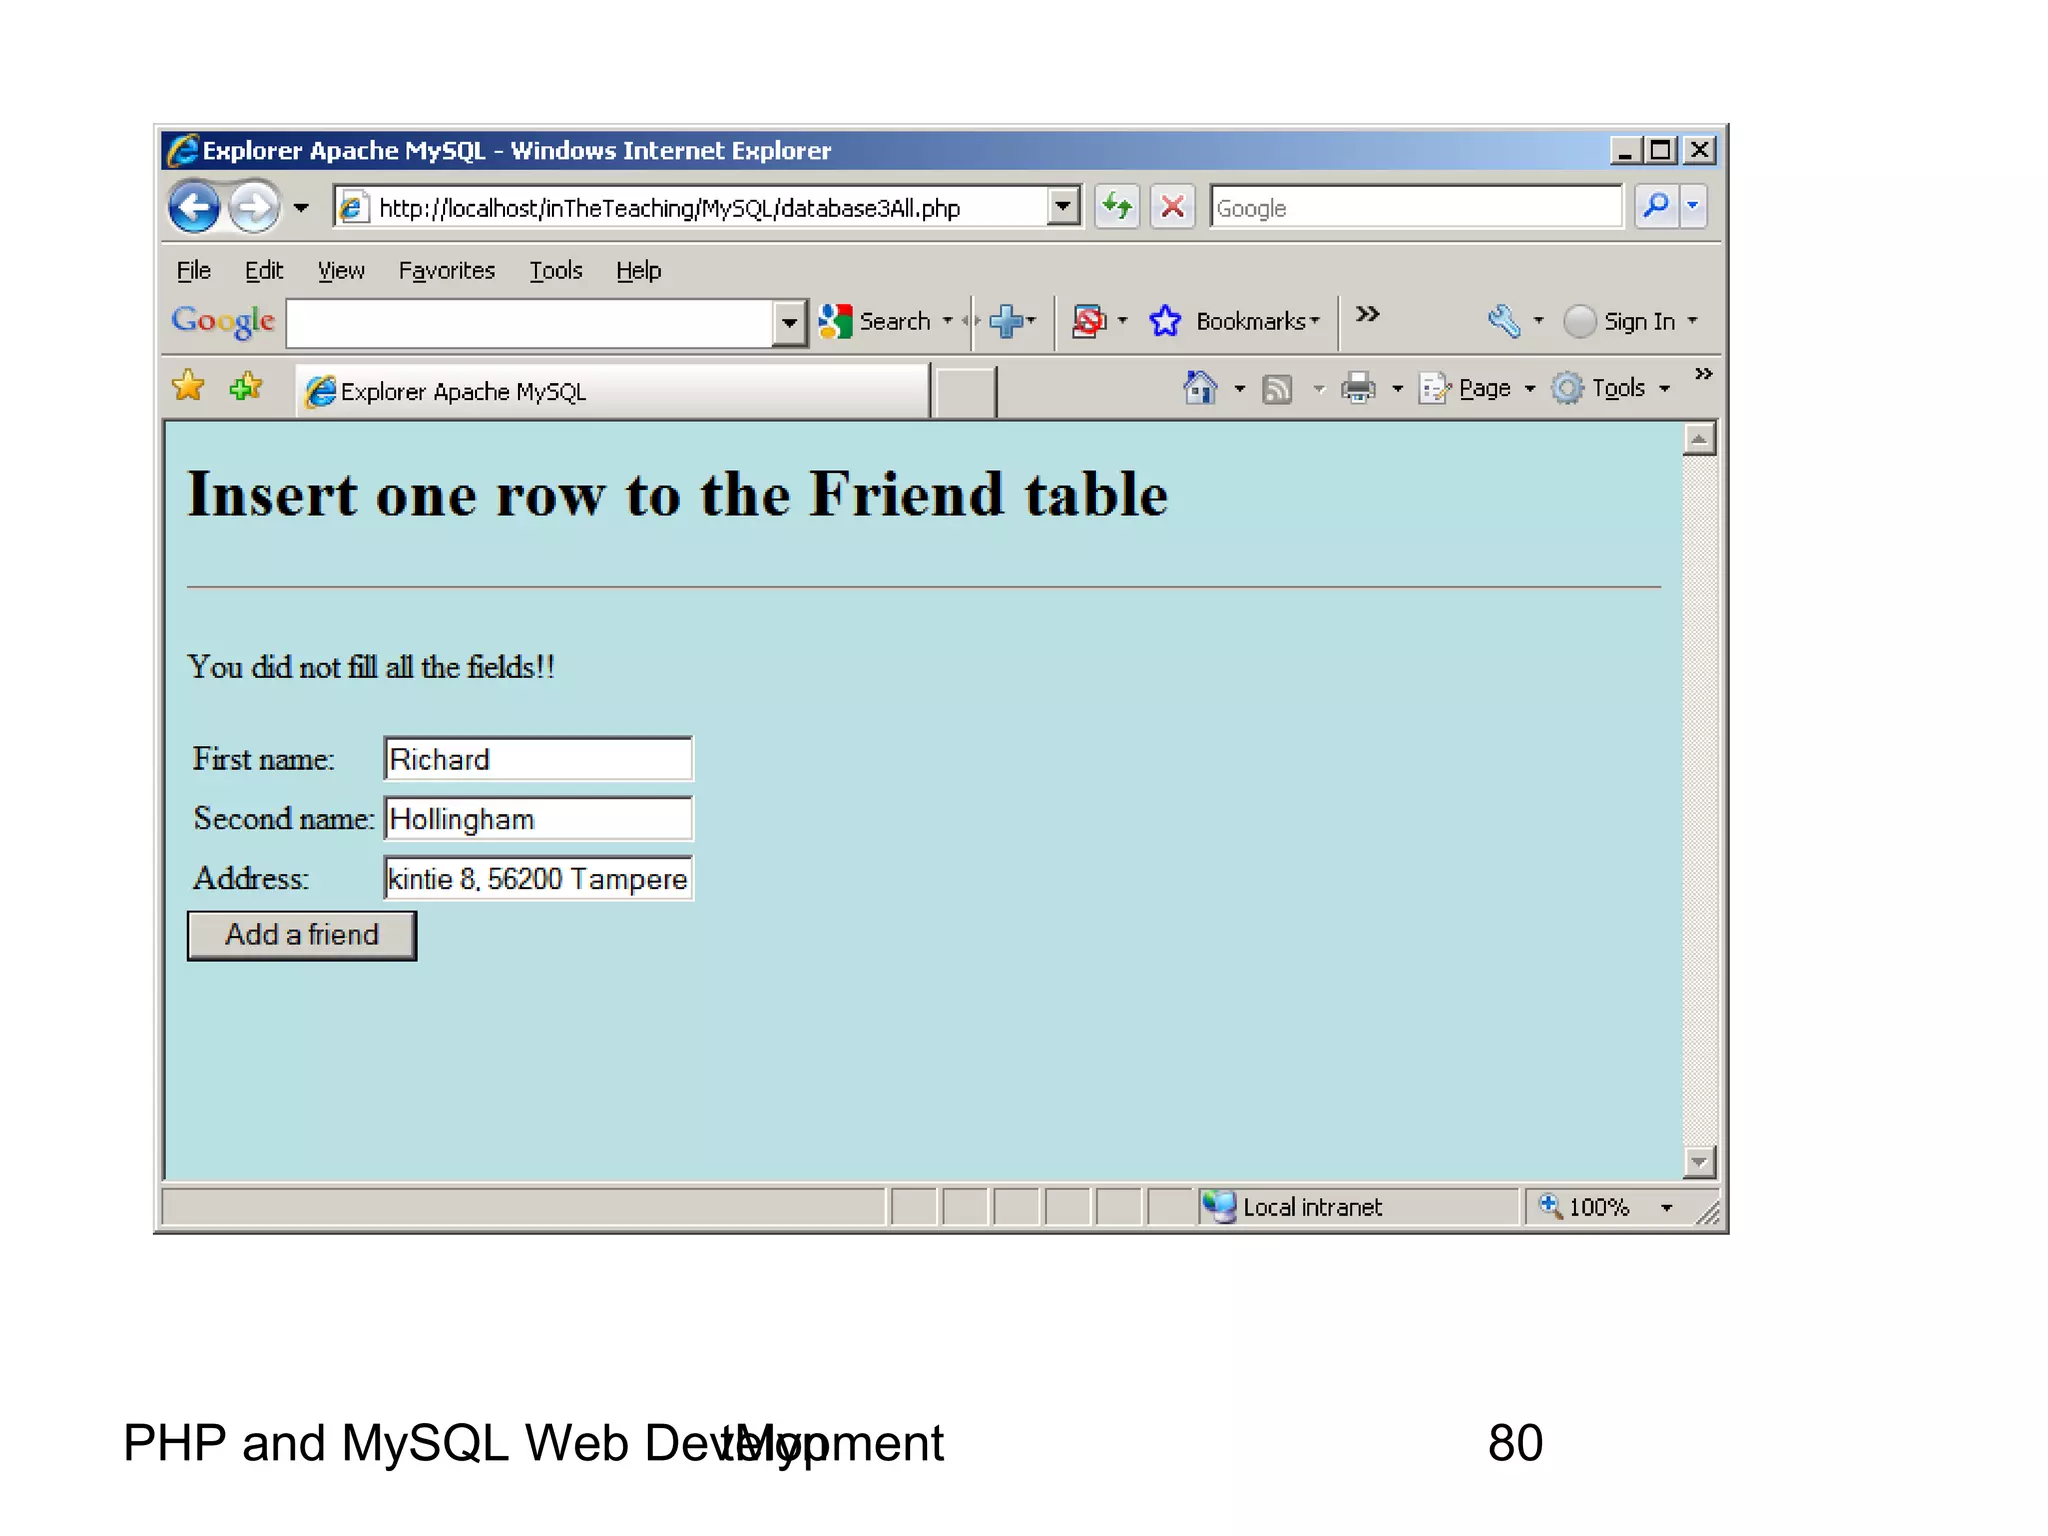Click the Google toolbar Search button
2048x1536 pixels.
coord(875,321)
